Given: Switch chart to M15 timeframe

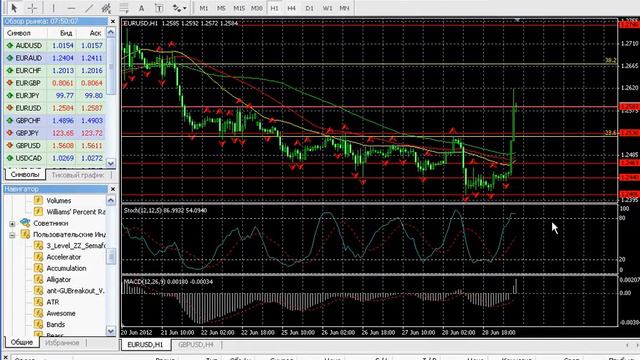Looking at the screenshot, I should pyautogui.click(x=239, y=8).
